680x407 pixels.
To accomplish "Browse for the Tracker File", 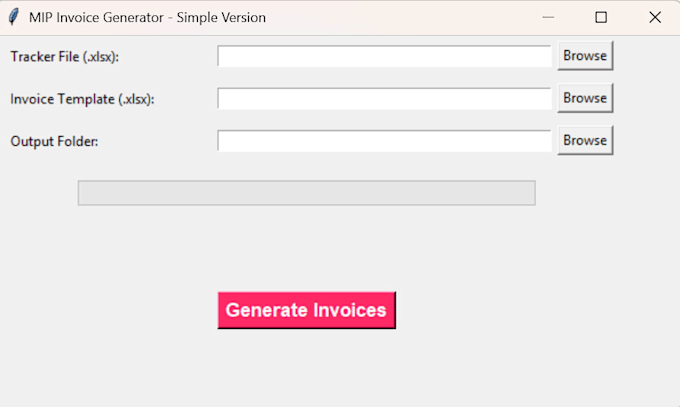I will point(585,56).
